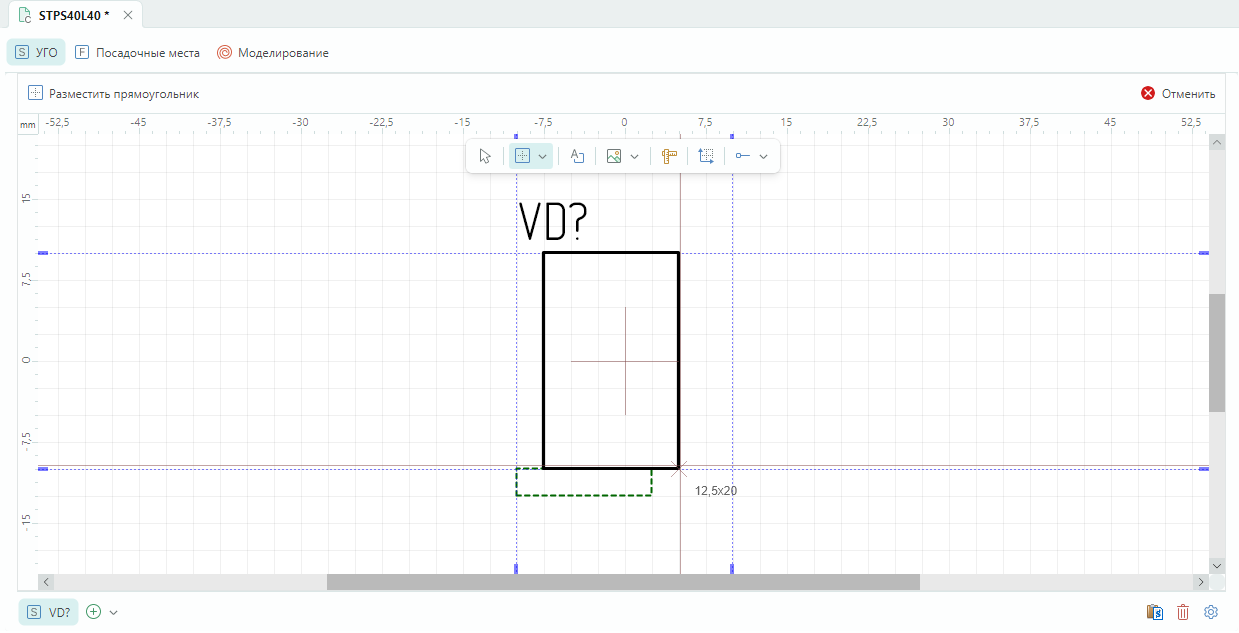Open settings via the gear icon

1211,612
